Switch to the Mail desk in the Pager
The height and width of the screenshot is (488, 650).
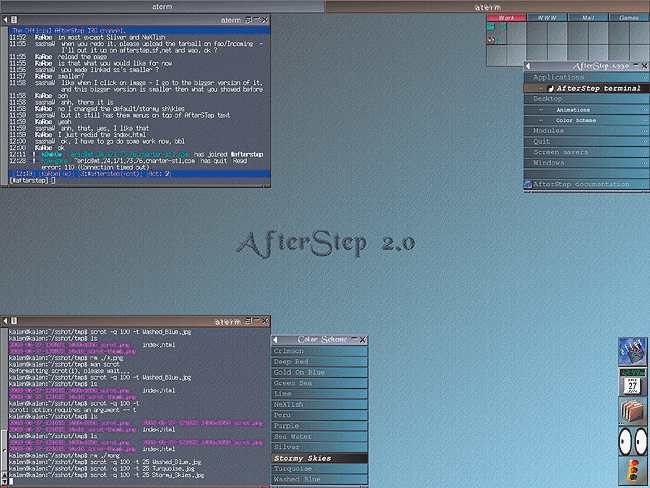click(x=588, y=17)
